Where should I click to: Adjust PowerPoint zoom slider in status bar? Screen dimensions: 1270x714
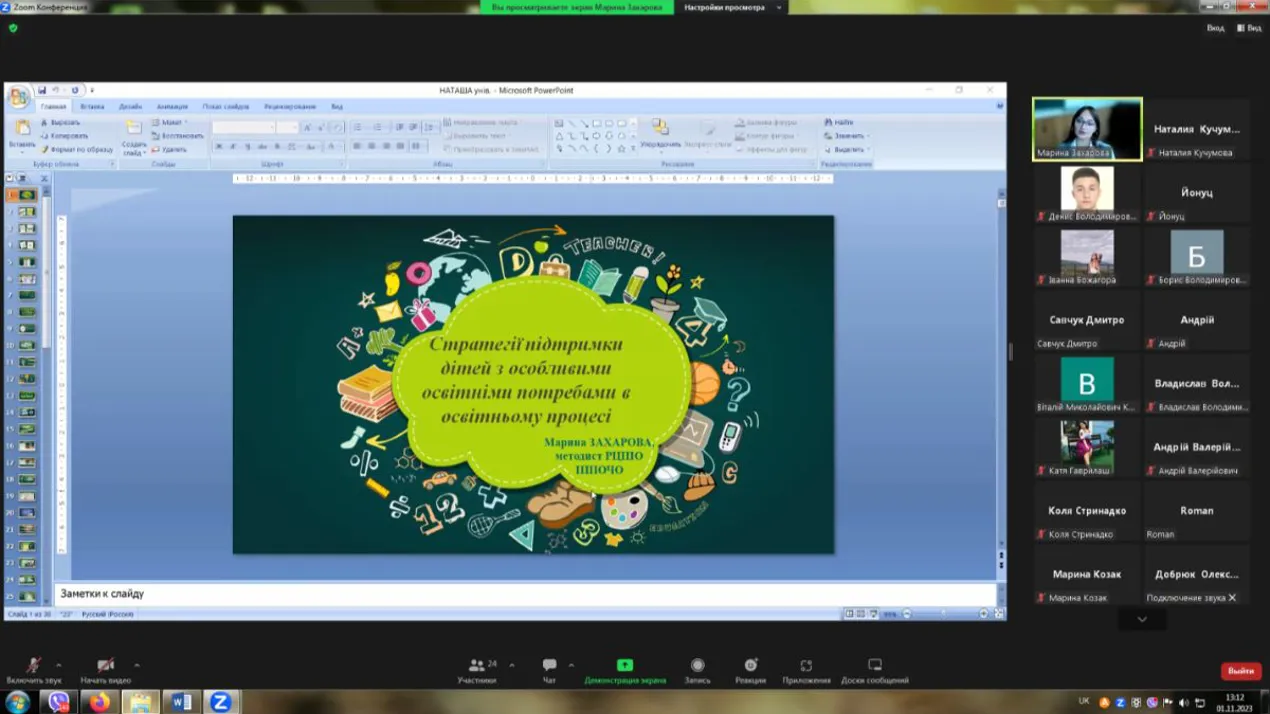tap(945, 614)
